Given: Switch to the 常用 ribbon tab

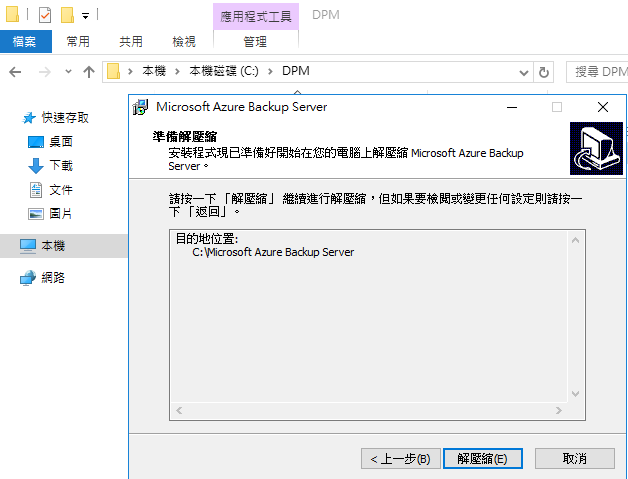Looking at the screenshot, I should [x=78, y=41].
